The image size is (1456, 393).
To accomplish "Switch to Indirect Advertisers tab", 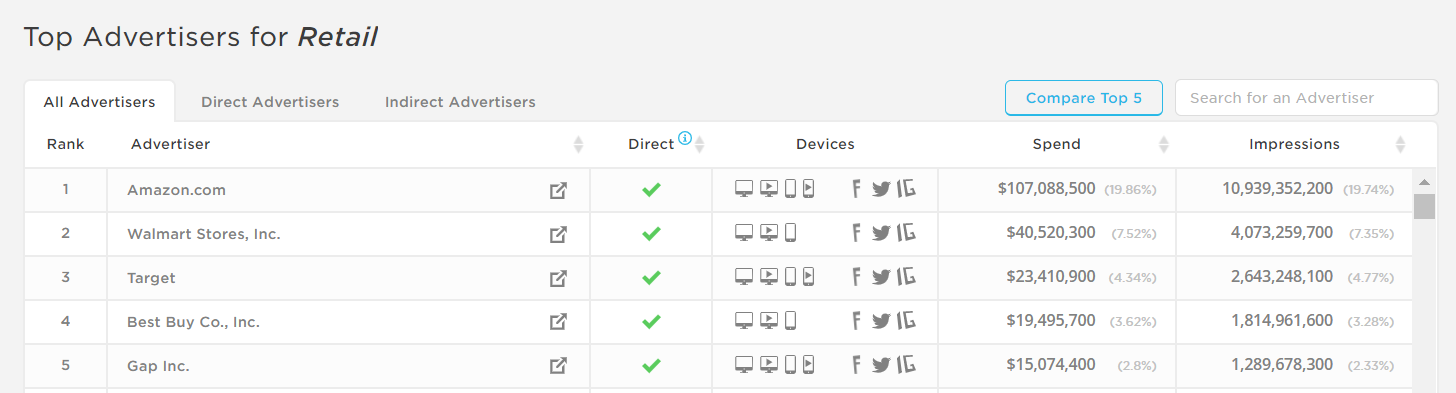I will 460,102.
